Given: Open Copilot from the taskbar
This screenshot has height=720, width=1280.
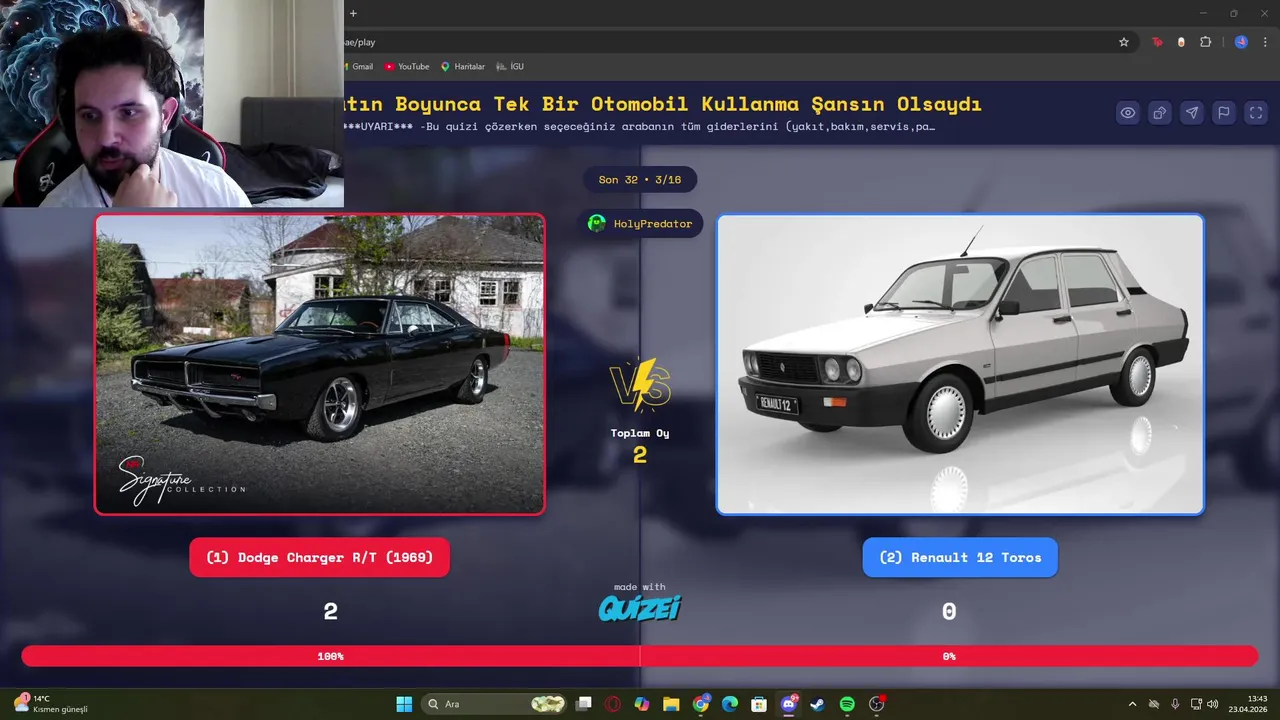Looking at the screenshot, I should (x=641, y=704).
